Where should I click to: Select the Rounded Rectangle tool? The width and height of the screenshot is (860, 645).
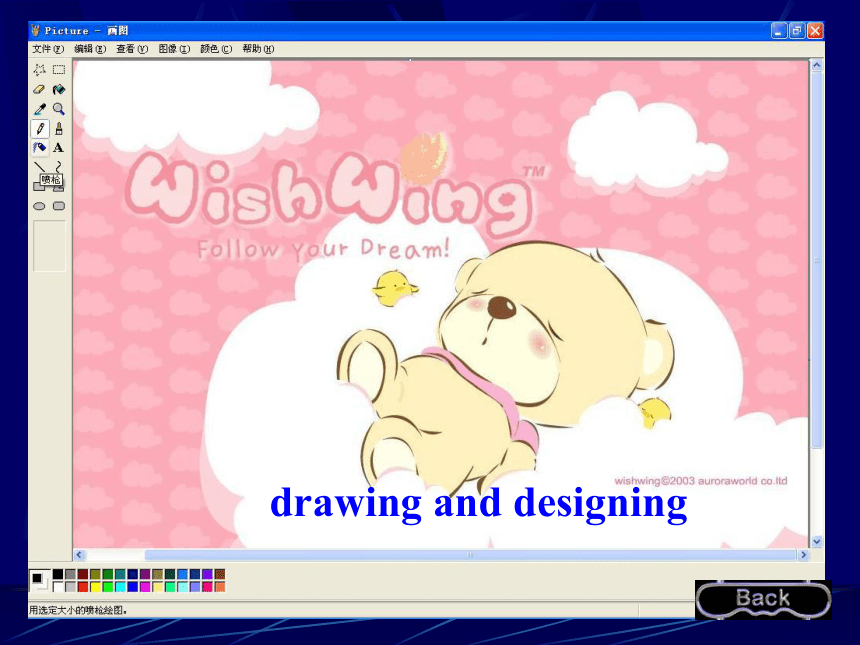pyautogui.click(x=59, y=206)
